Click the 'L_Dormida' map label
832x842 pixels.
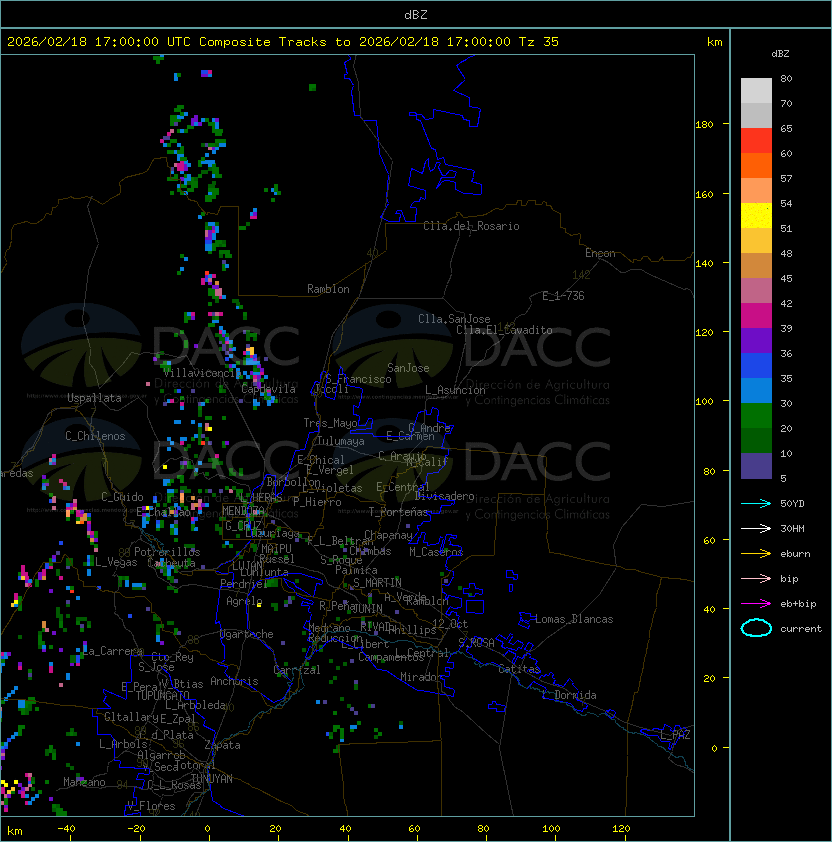(569, 695)
